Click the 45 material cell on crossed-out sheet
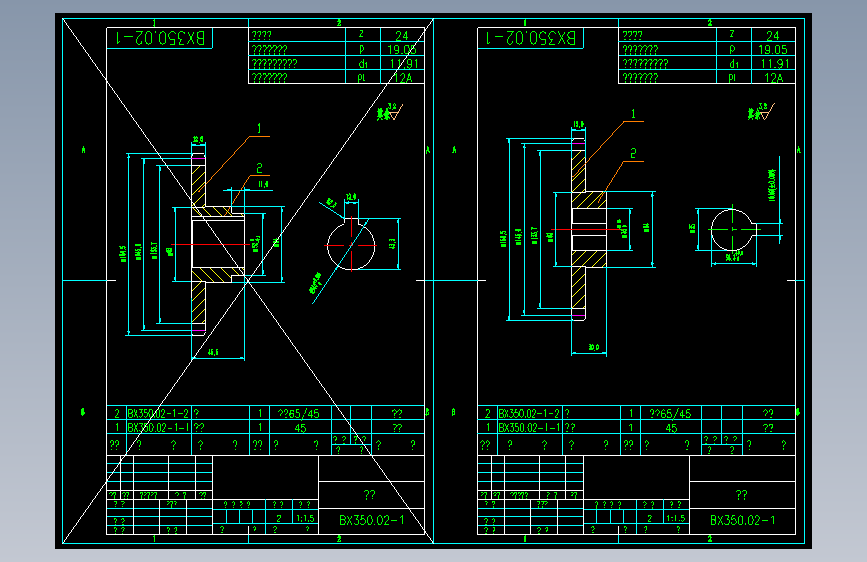Viewport: 867px width, 562px height. pos(300,428)
